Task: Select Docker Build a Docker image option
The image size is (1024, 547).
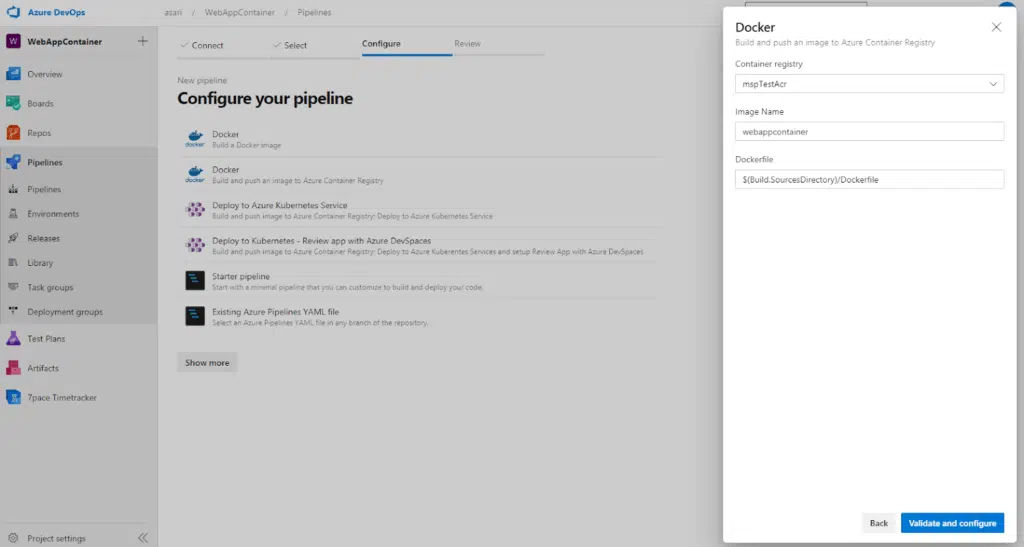Action: (421, 139)
